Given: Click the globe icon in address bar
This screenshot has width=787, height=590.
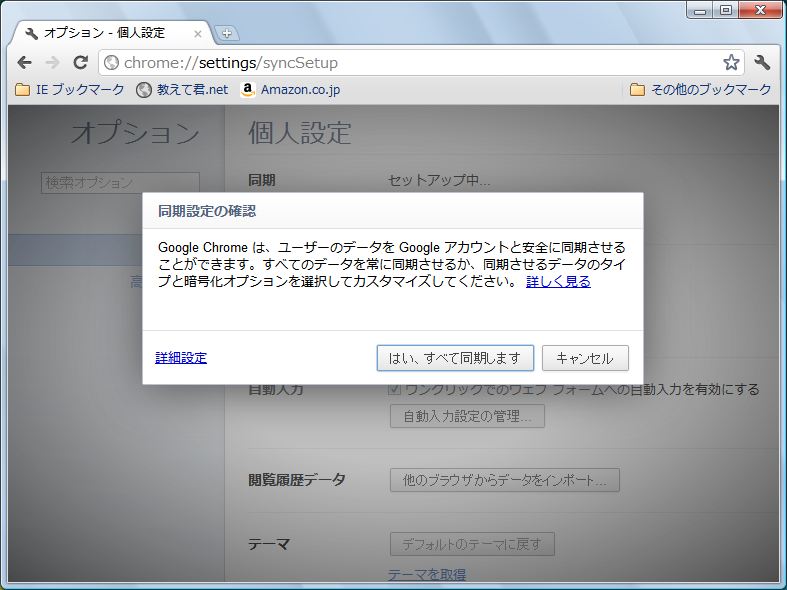Looking at the screenshot, I should pos(111,63).
